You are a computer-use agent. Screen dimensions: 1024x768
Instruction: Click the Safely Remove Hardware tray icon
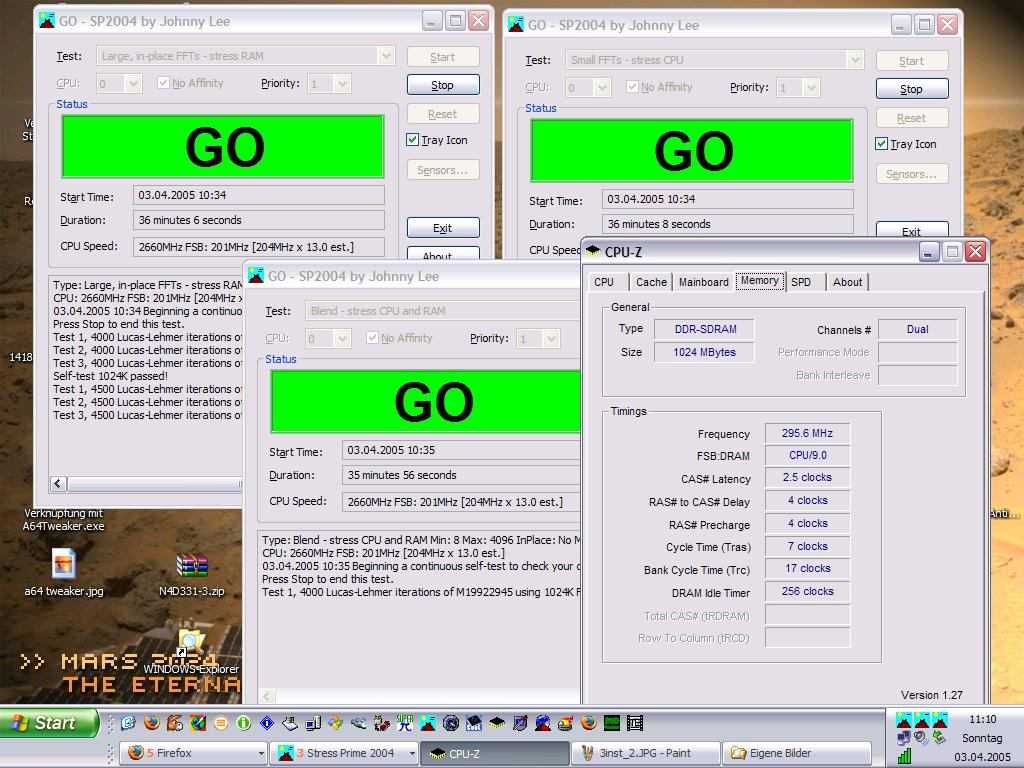[x=939, y=737]
